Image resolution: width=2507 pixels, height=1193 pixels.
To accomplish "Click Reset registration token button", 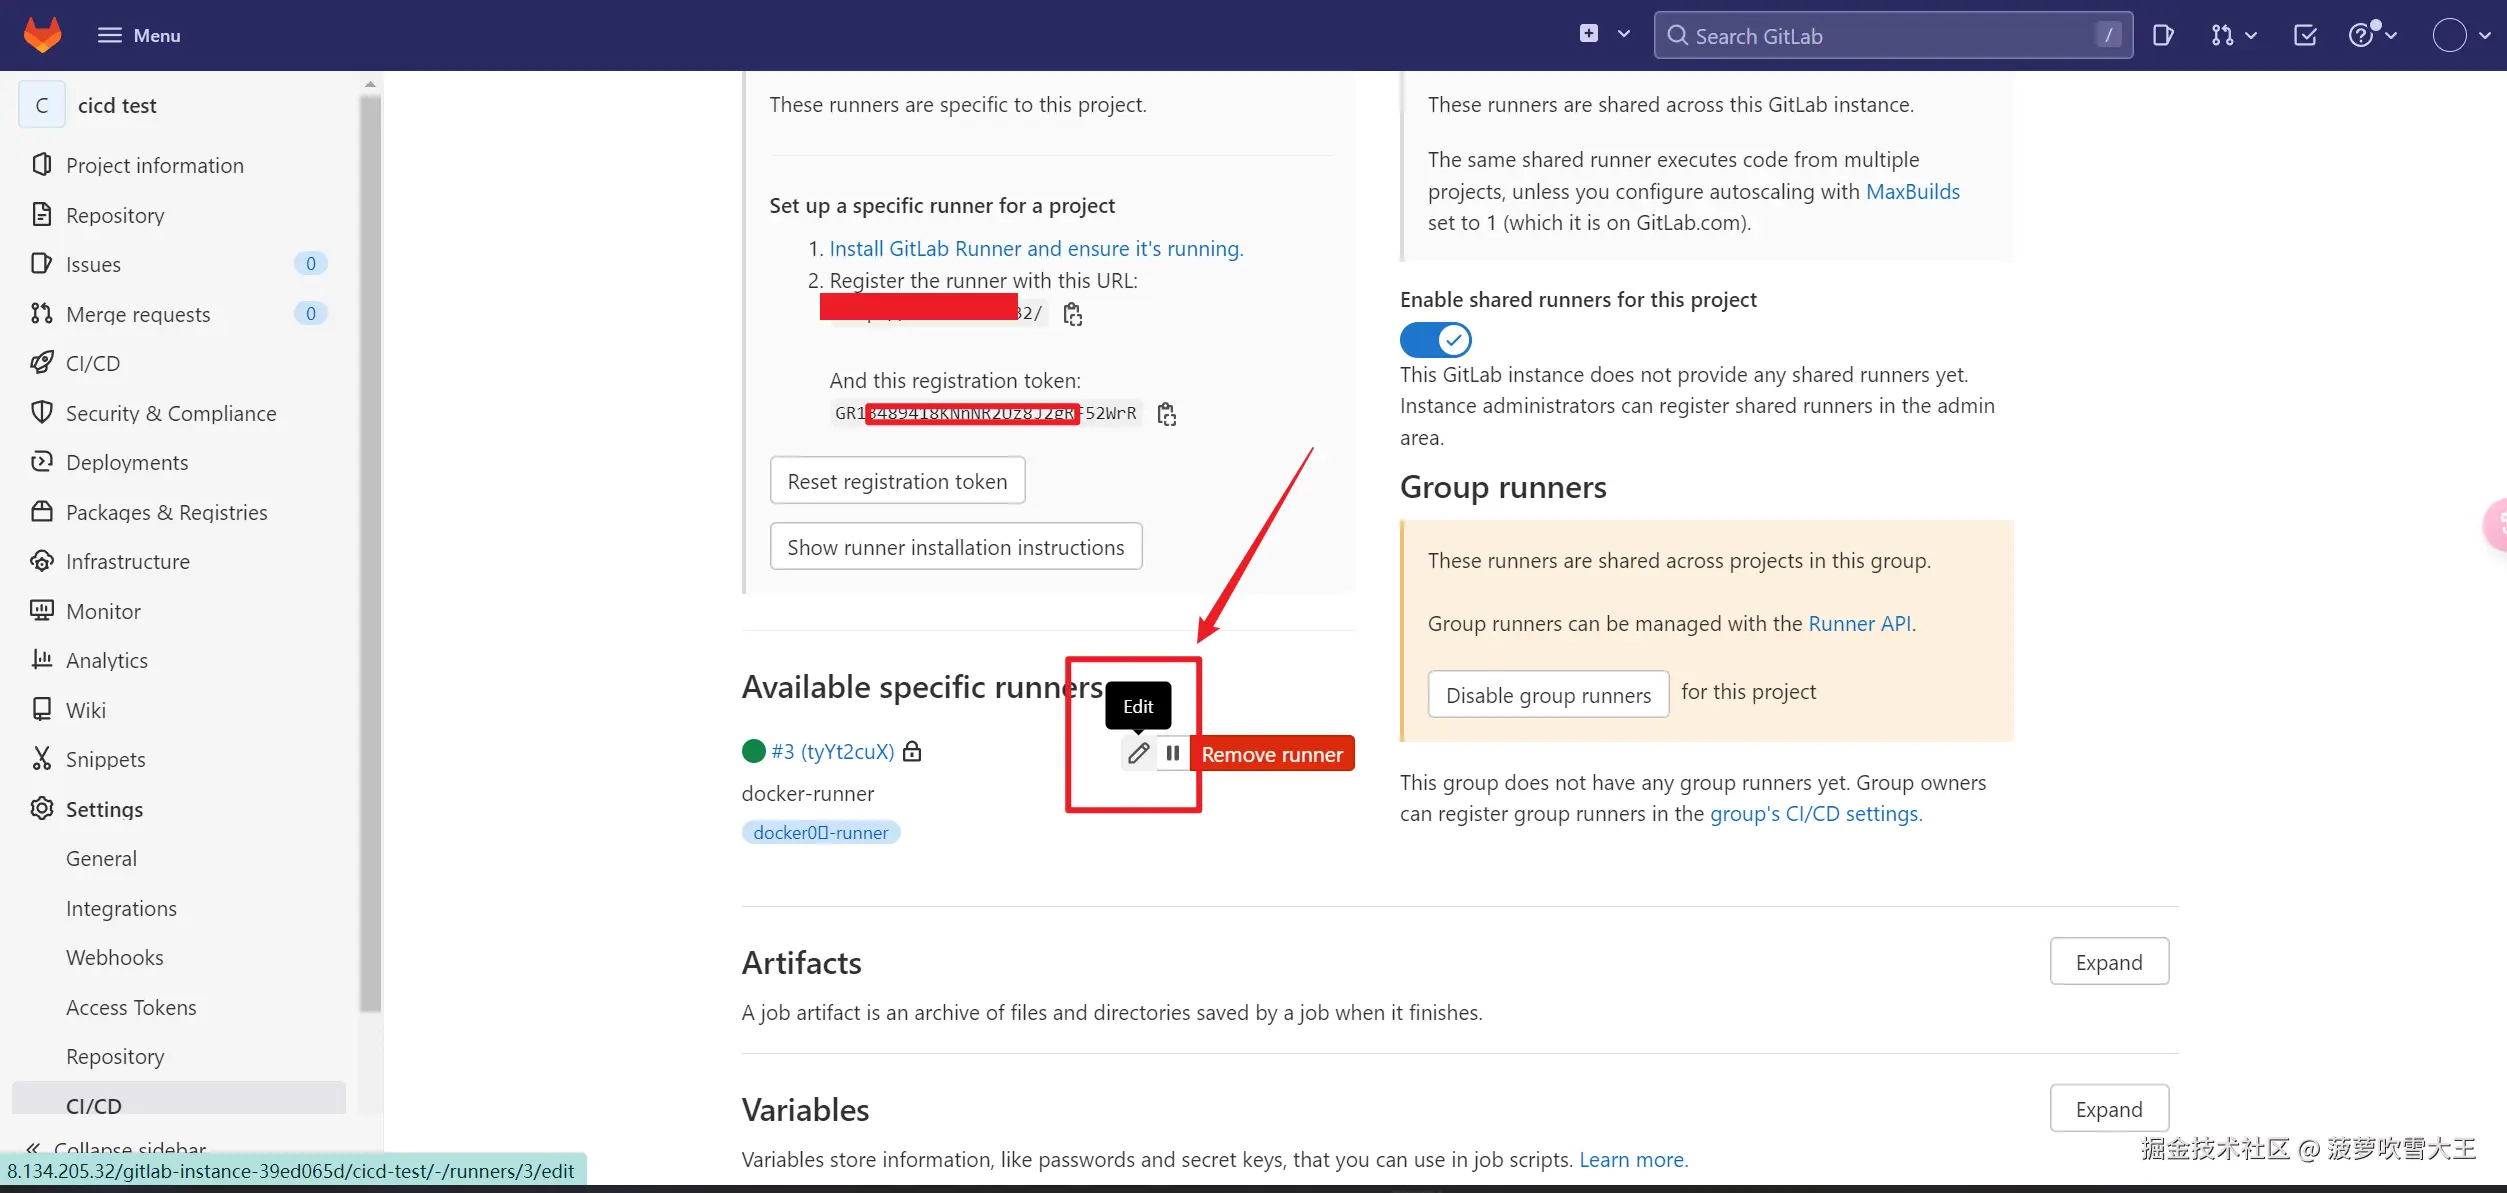I will coord(897,481).
